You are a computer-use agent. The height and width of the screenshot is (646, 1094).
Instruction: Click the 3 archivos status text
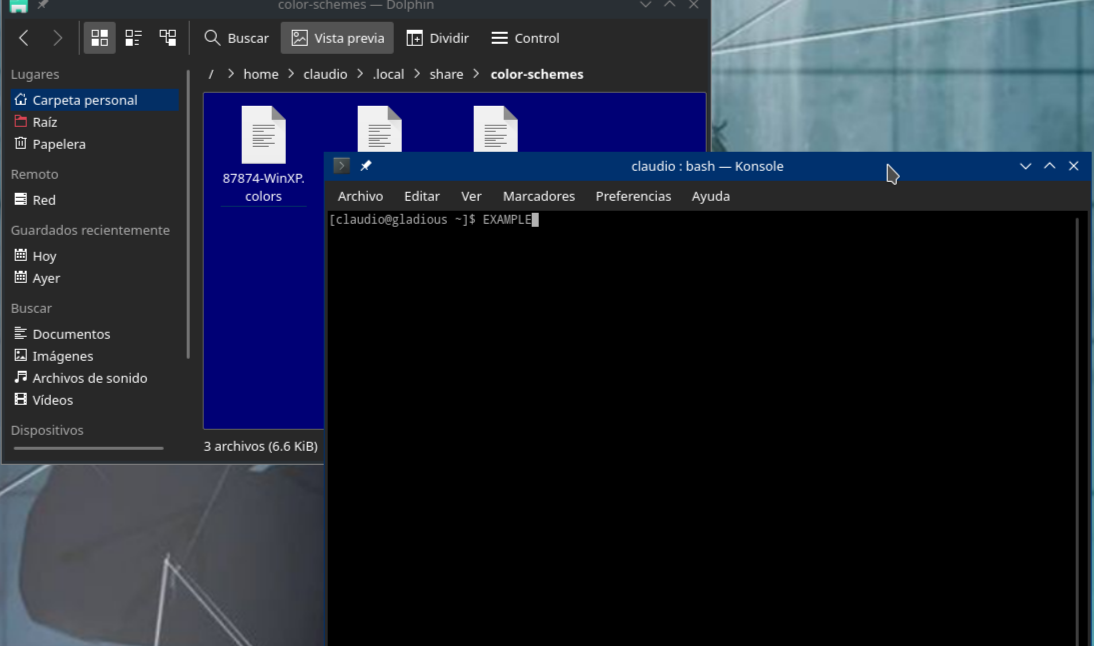(x=260, y=446)
